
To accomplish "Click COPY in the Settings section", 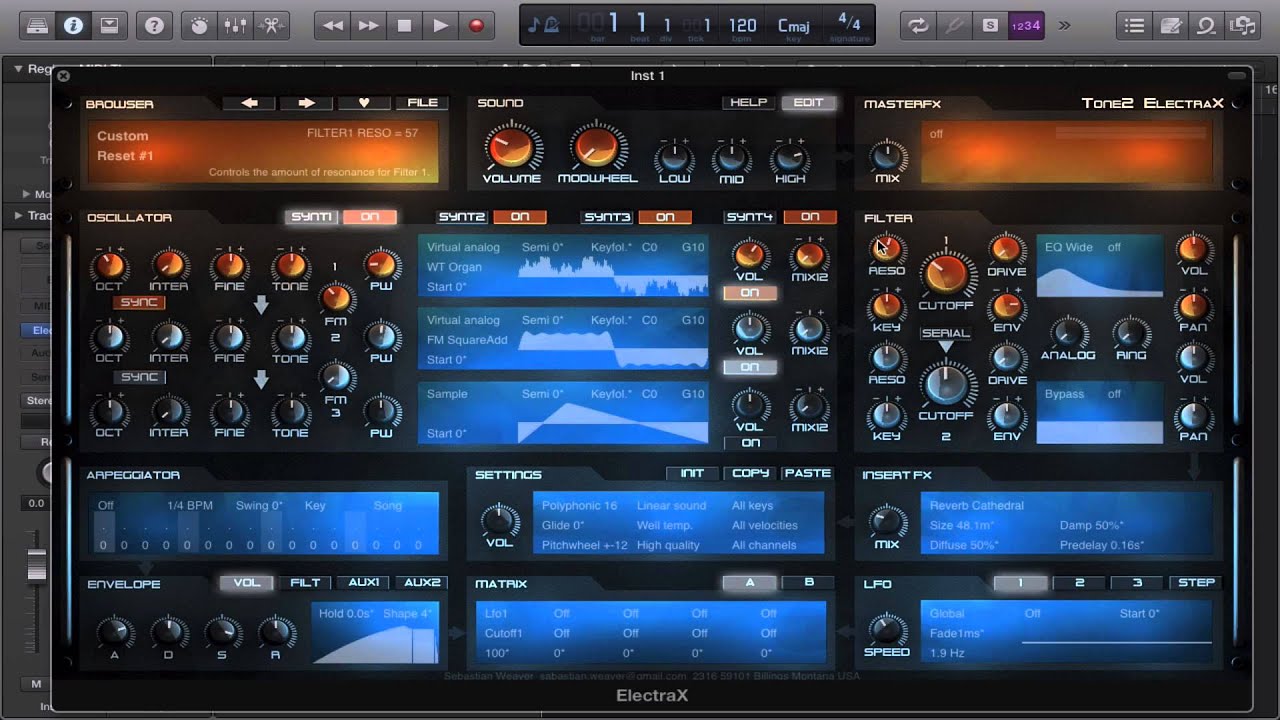I will [x=750, y=473].
